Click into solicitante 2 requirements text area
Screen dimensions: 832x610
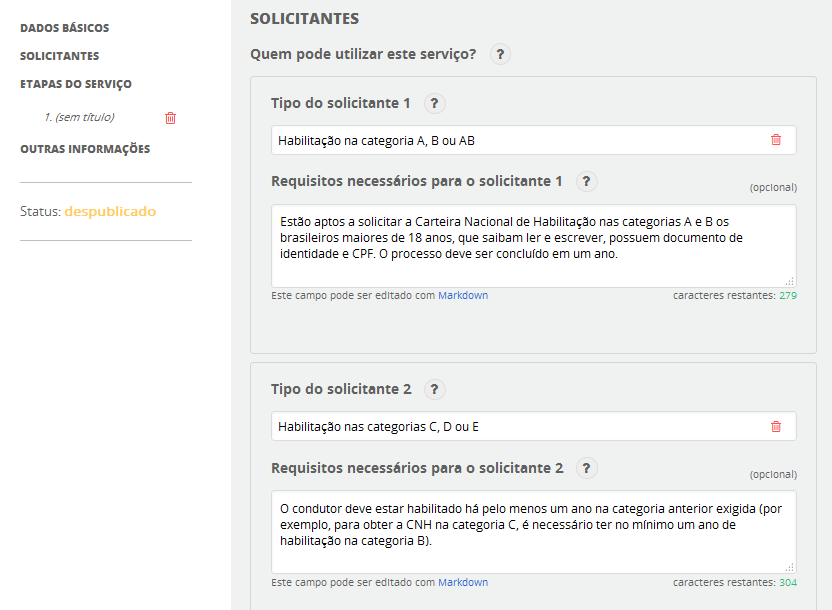(x=533, y=532)
